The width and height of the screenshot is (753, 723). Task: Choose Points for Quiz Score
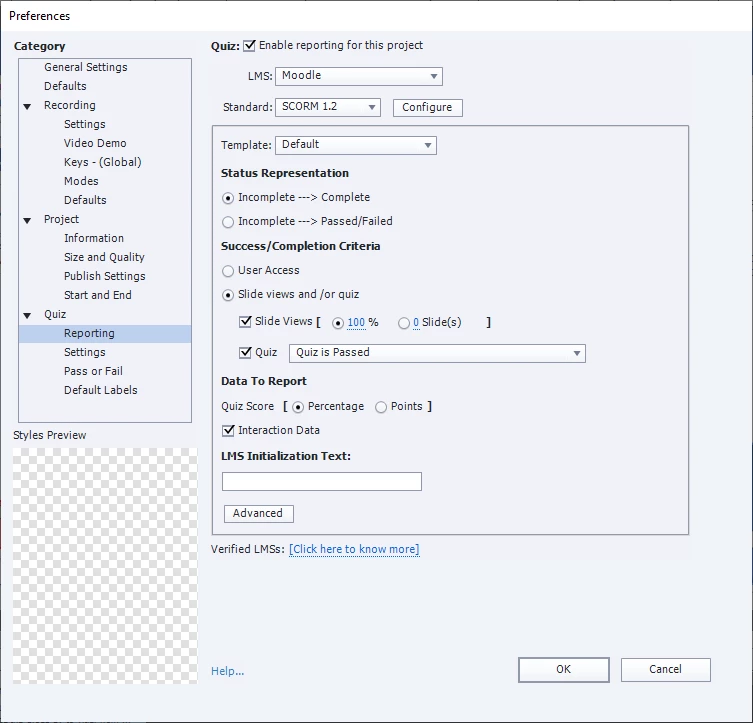381,407
